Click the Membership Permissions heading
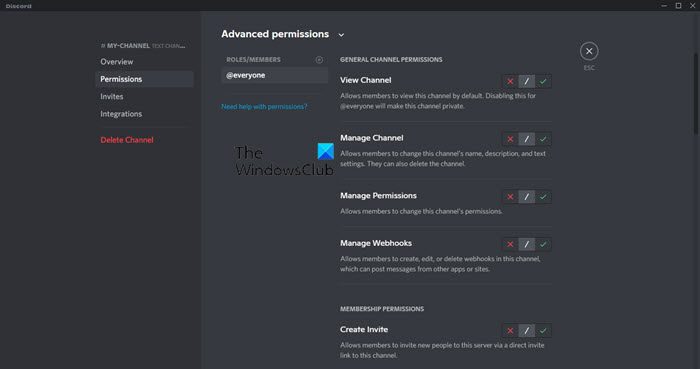This screenshot has width=700, height=369. [x=382, y=309]
